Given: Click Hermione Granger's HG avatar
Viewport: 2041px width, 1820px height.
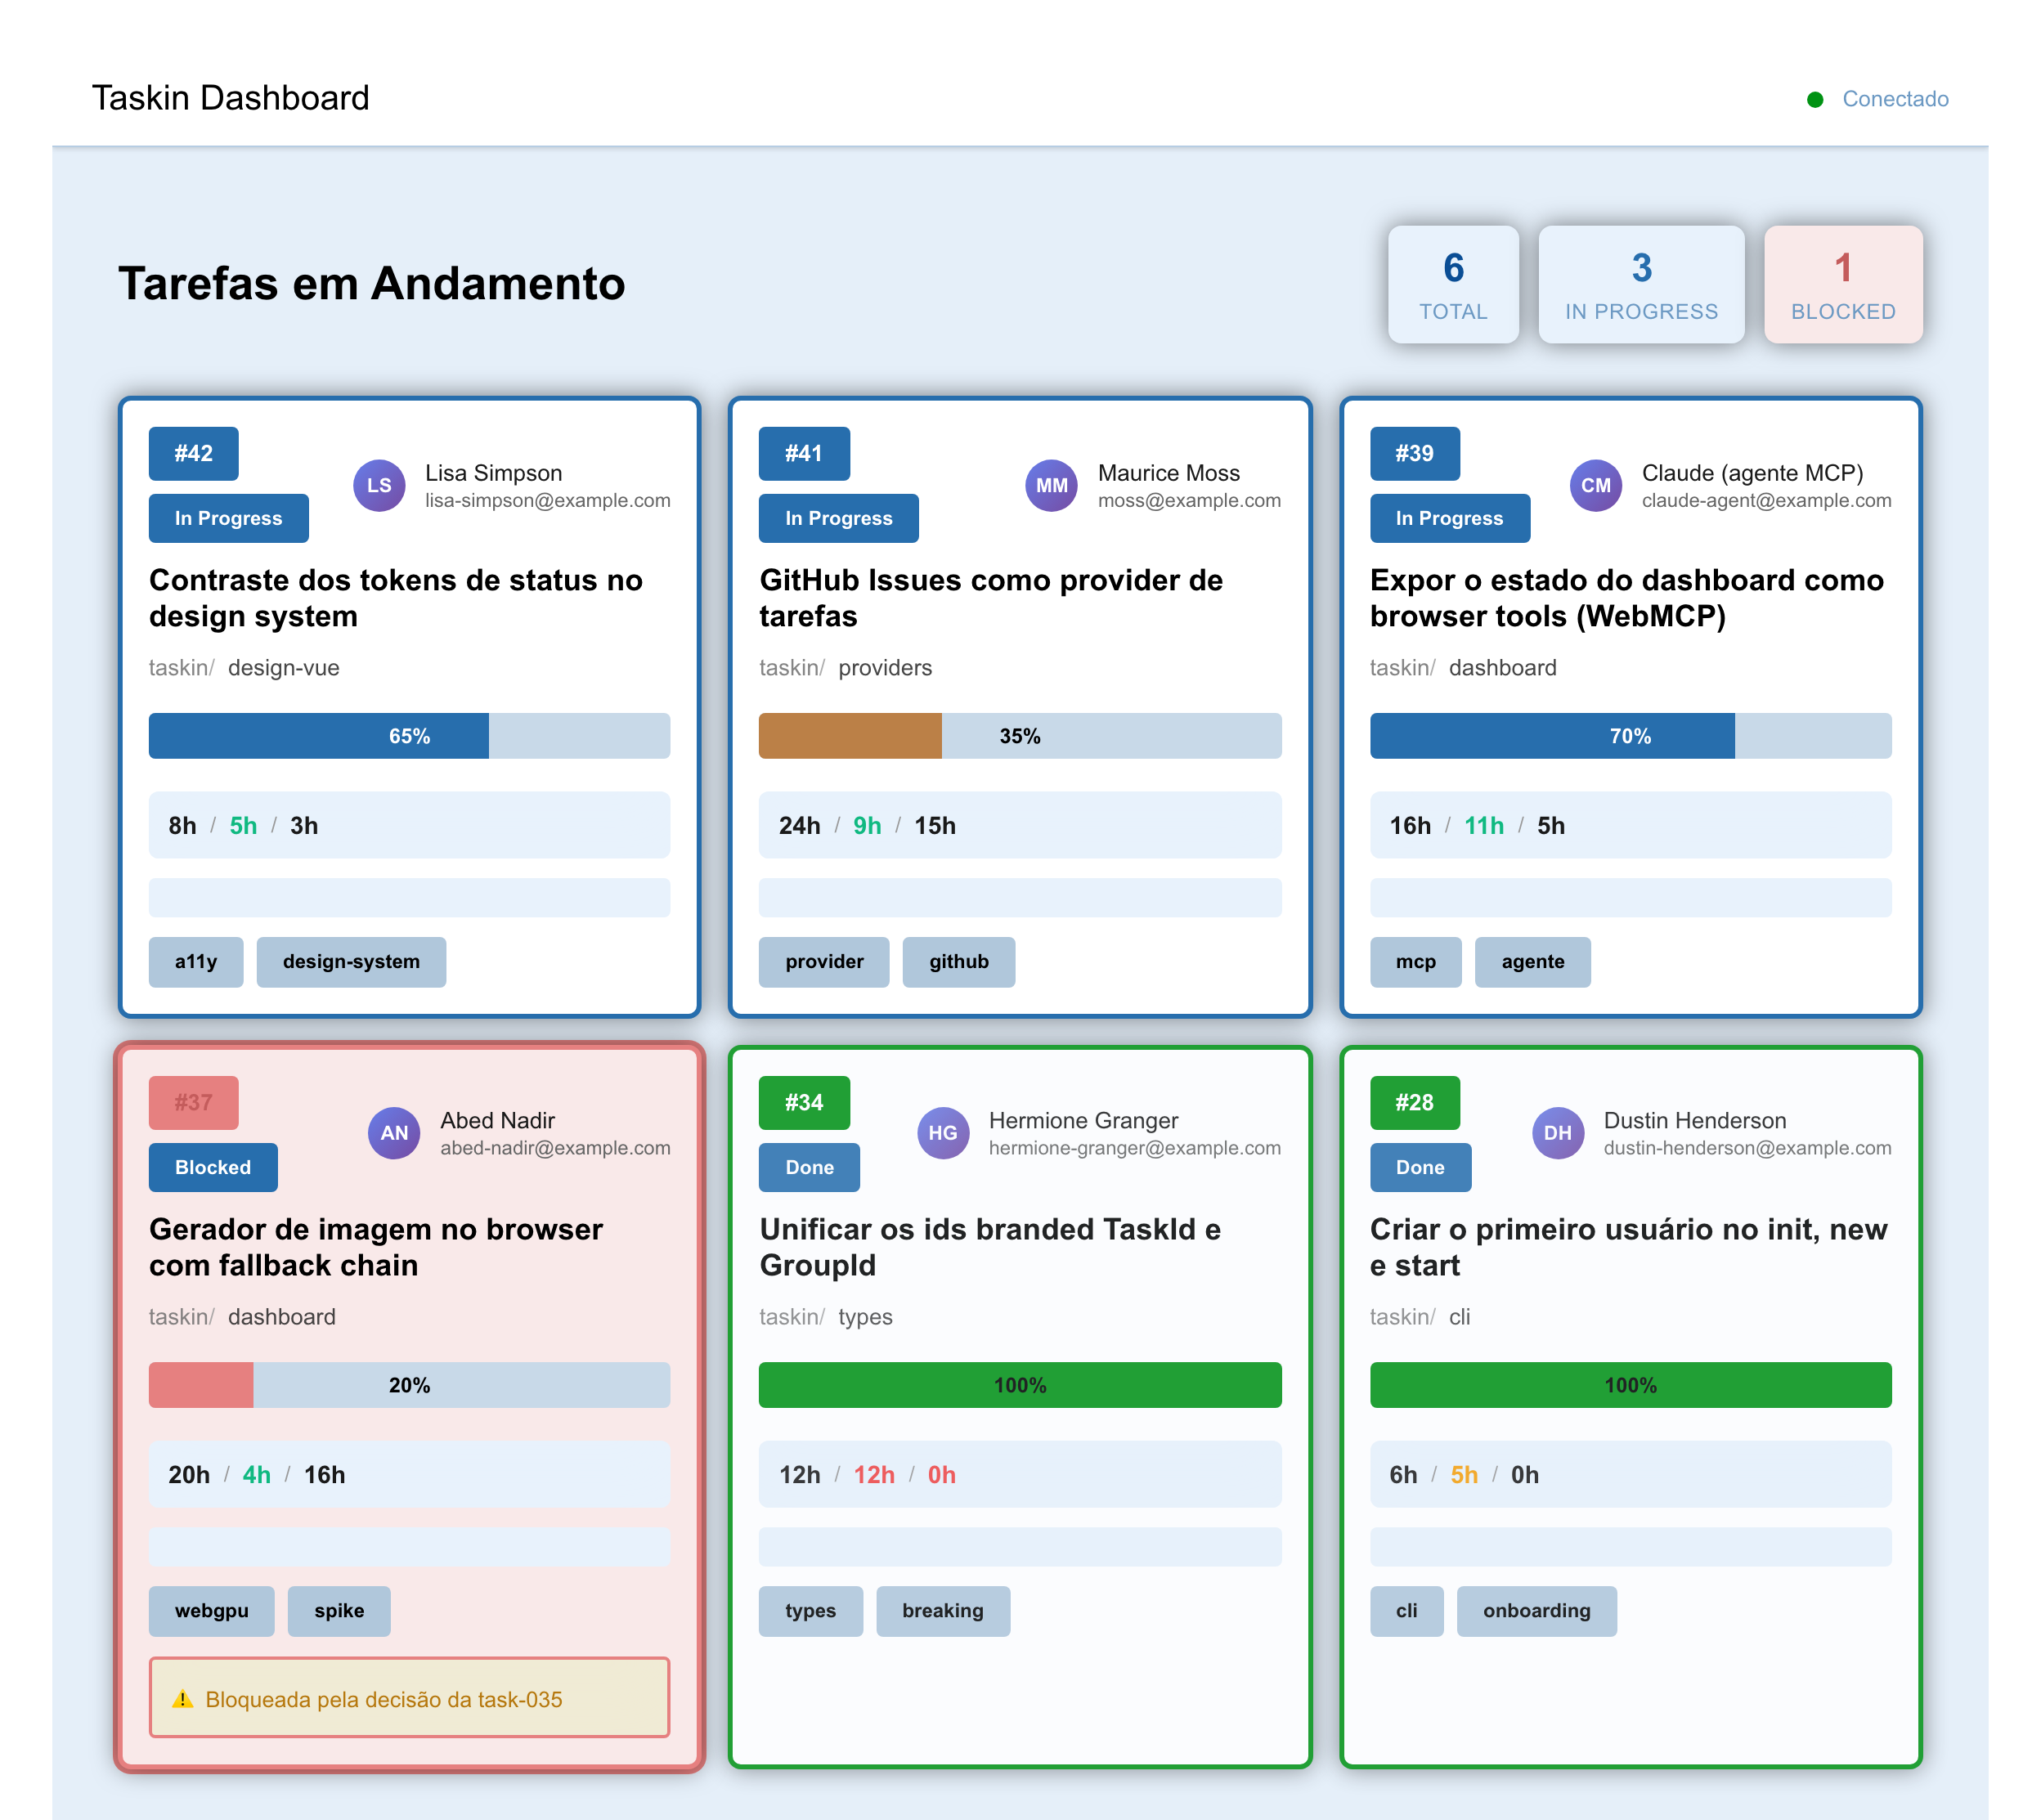Looking at the screenshot, I should 942,1133.
